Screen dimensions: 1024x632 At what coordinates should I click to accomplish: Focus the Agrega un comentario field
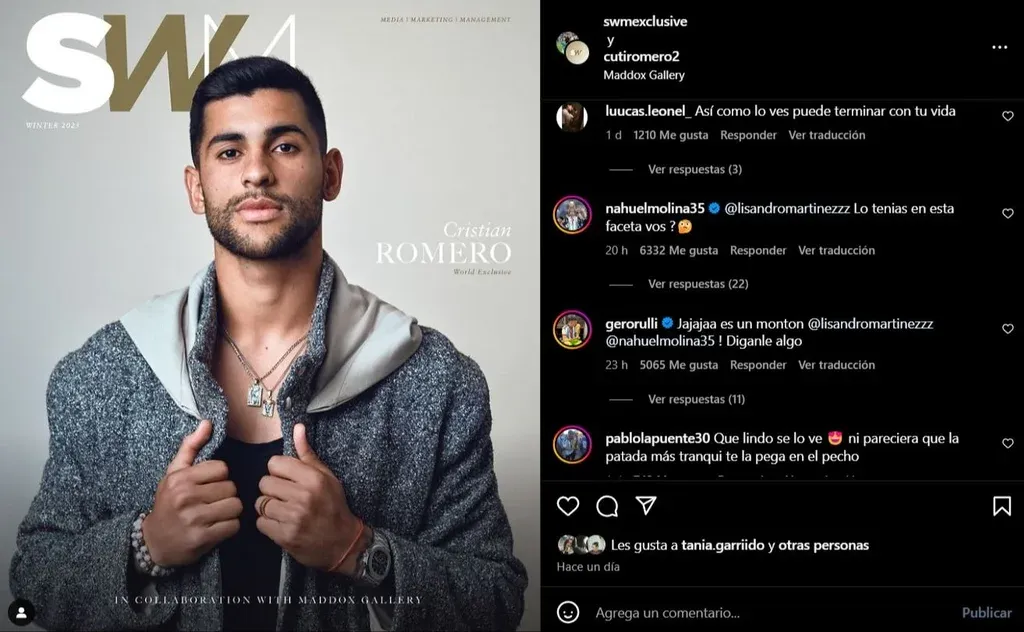tap(771, 612)
